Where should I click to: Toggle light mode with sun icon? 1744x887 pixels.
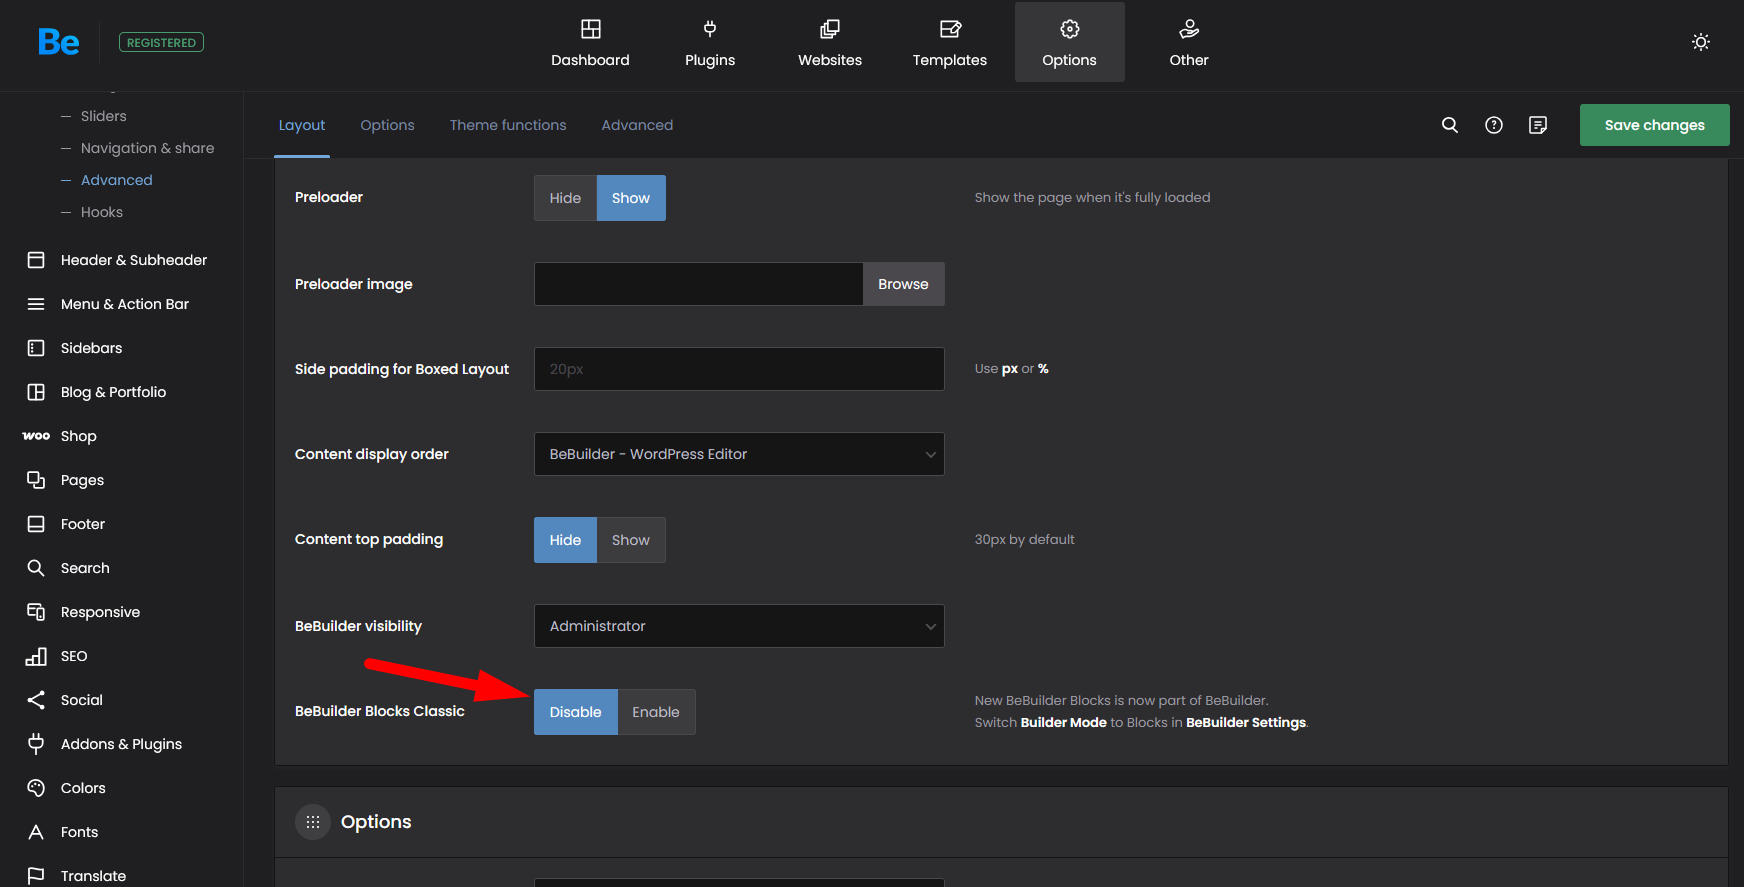pos(1700,42)
